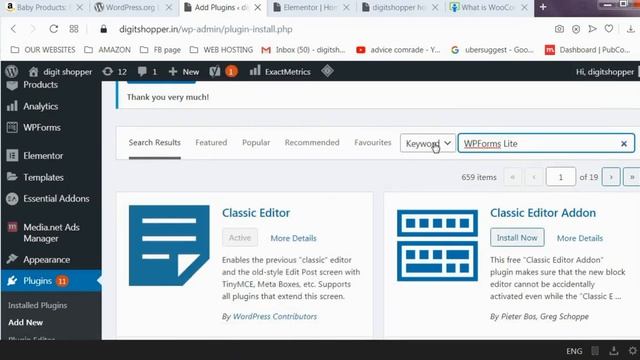The width and height of the screenshot is (640, 360).
Task: Open the FB page bookmark folder
Action: coord(160,50)
